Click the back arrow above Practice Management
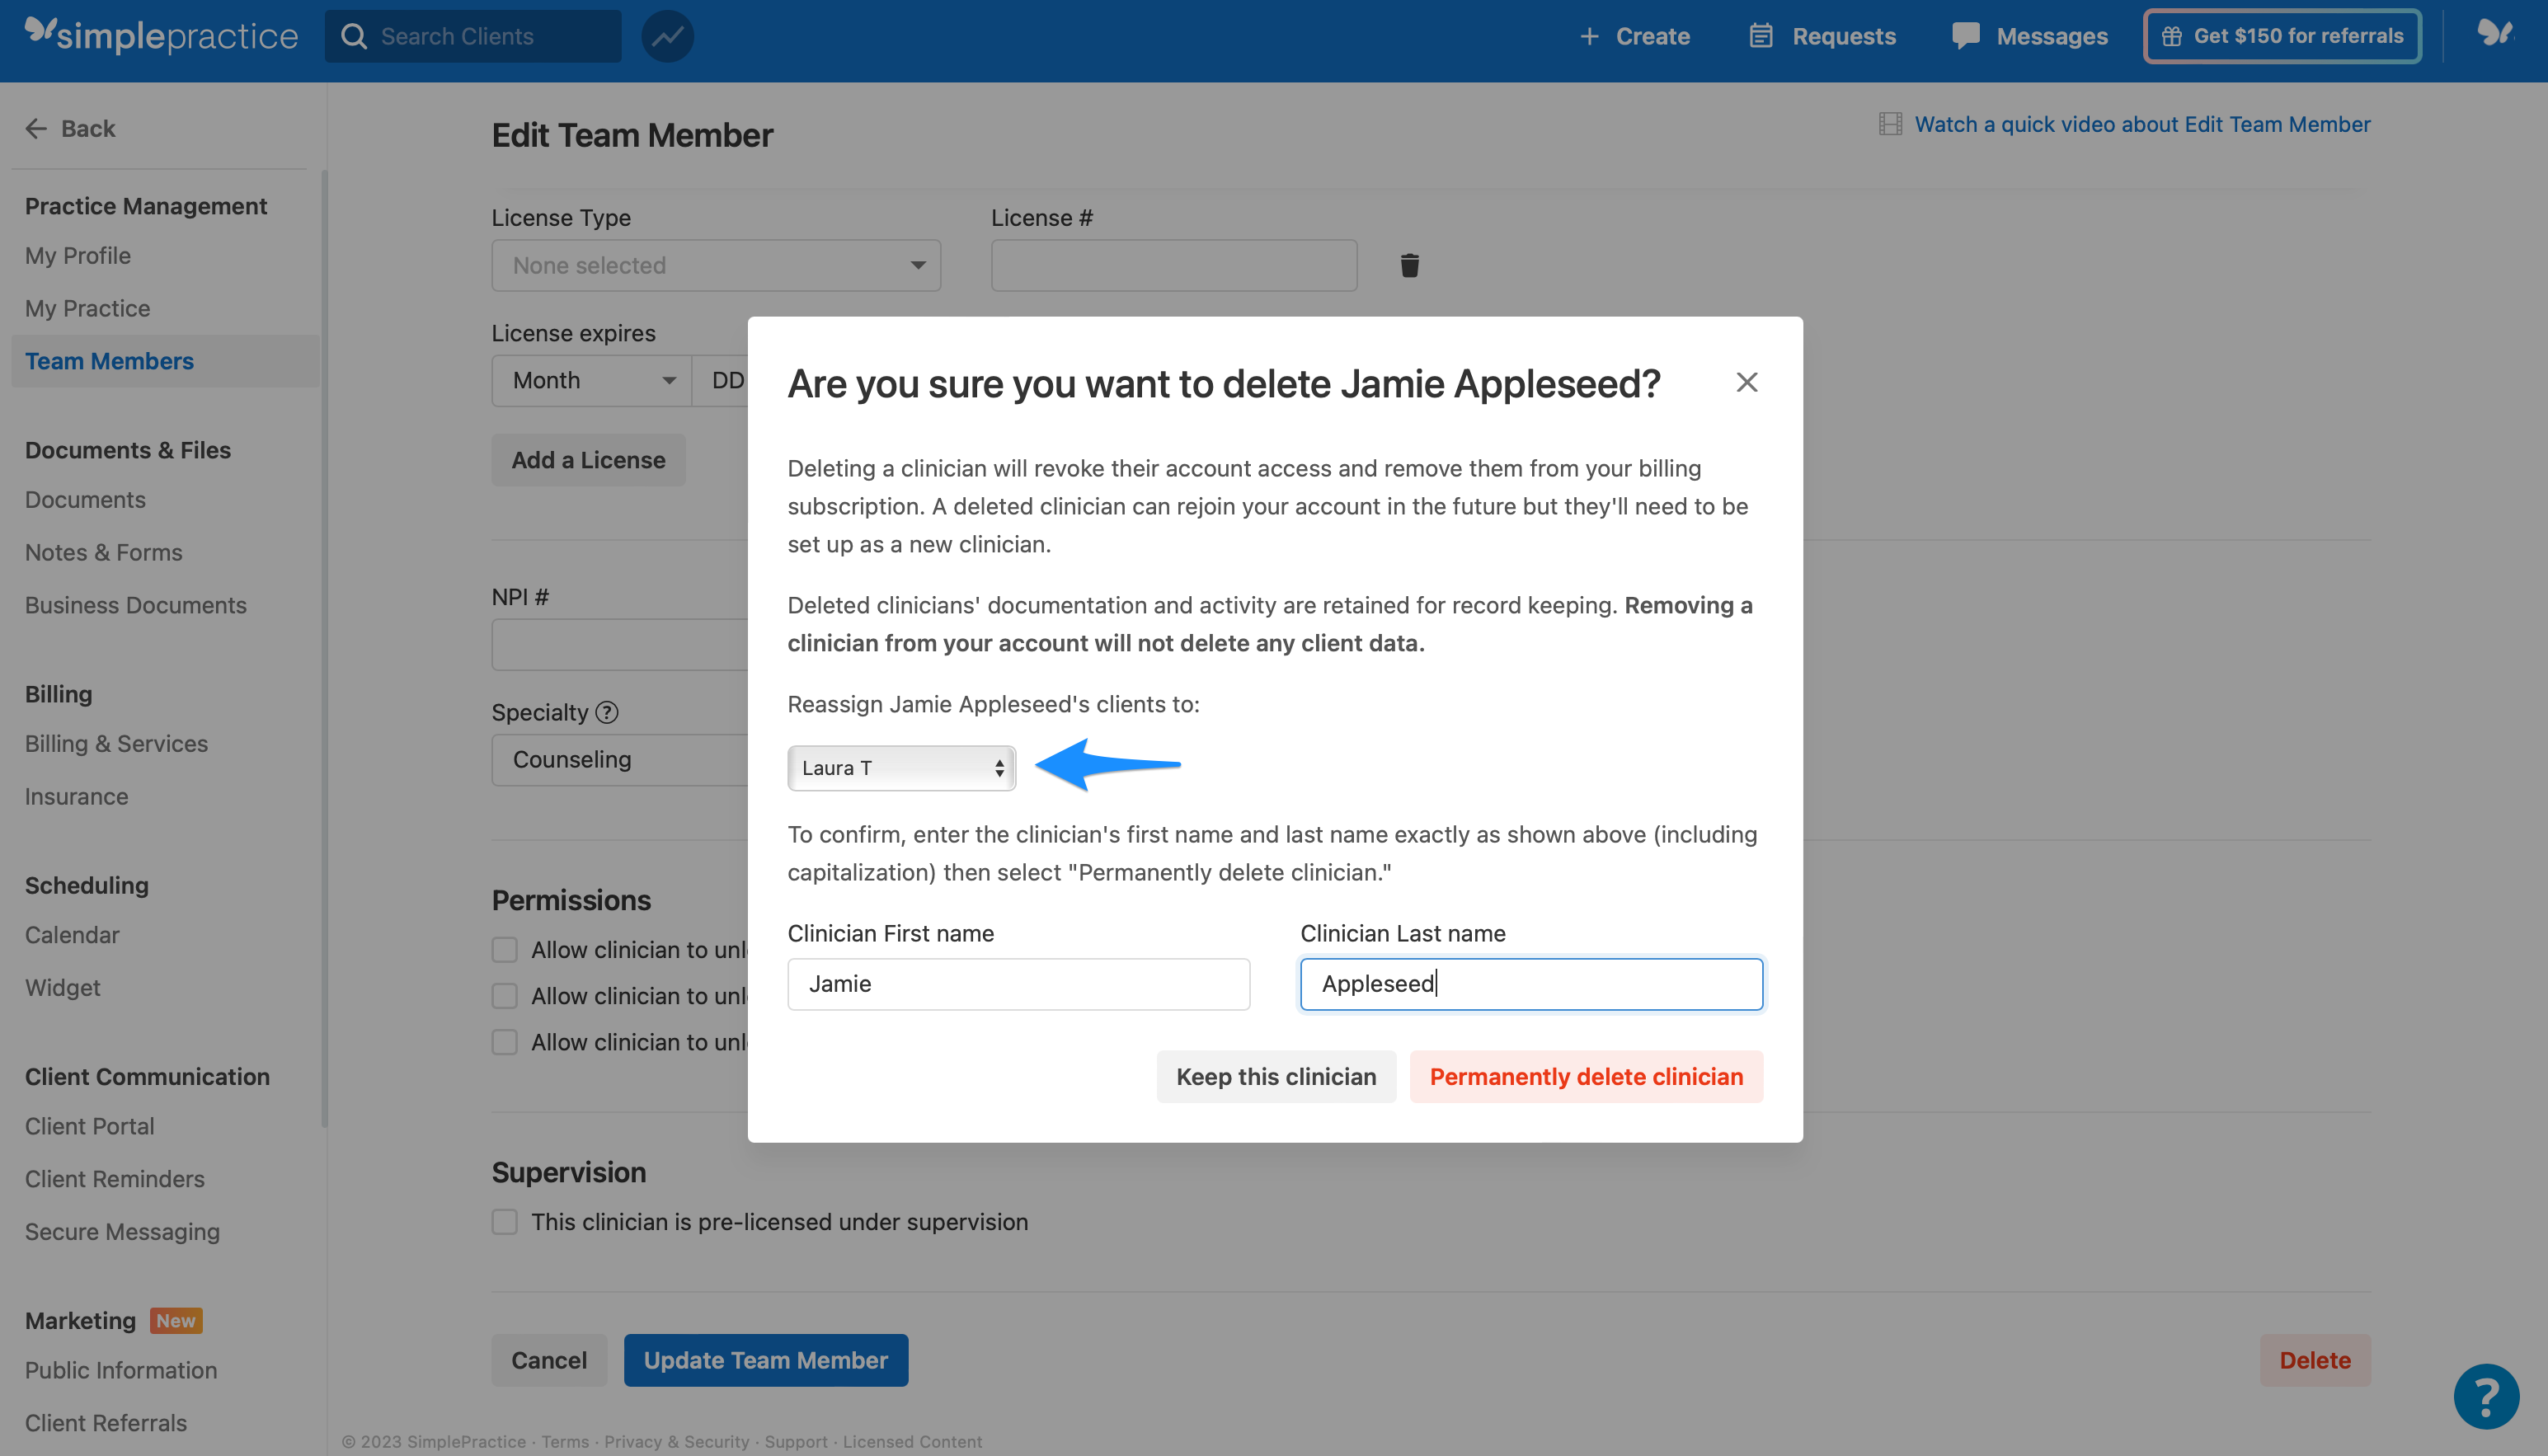This screenshot has width=2548, height=1456. point(36,128)
